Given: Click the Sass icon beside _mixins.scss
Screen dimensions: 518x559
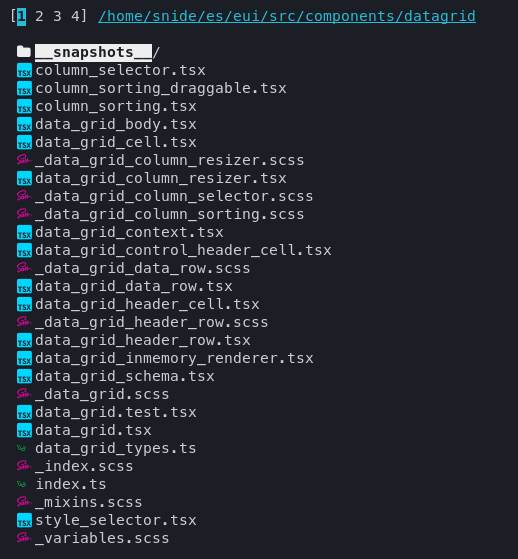Looking at the screenshot, I should point(24,502).
